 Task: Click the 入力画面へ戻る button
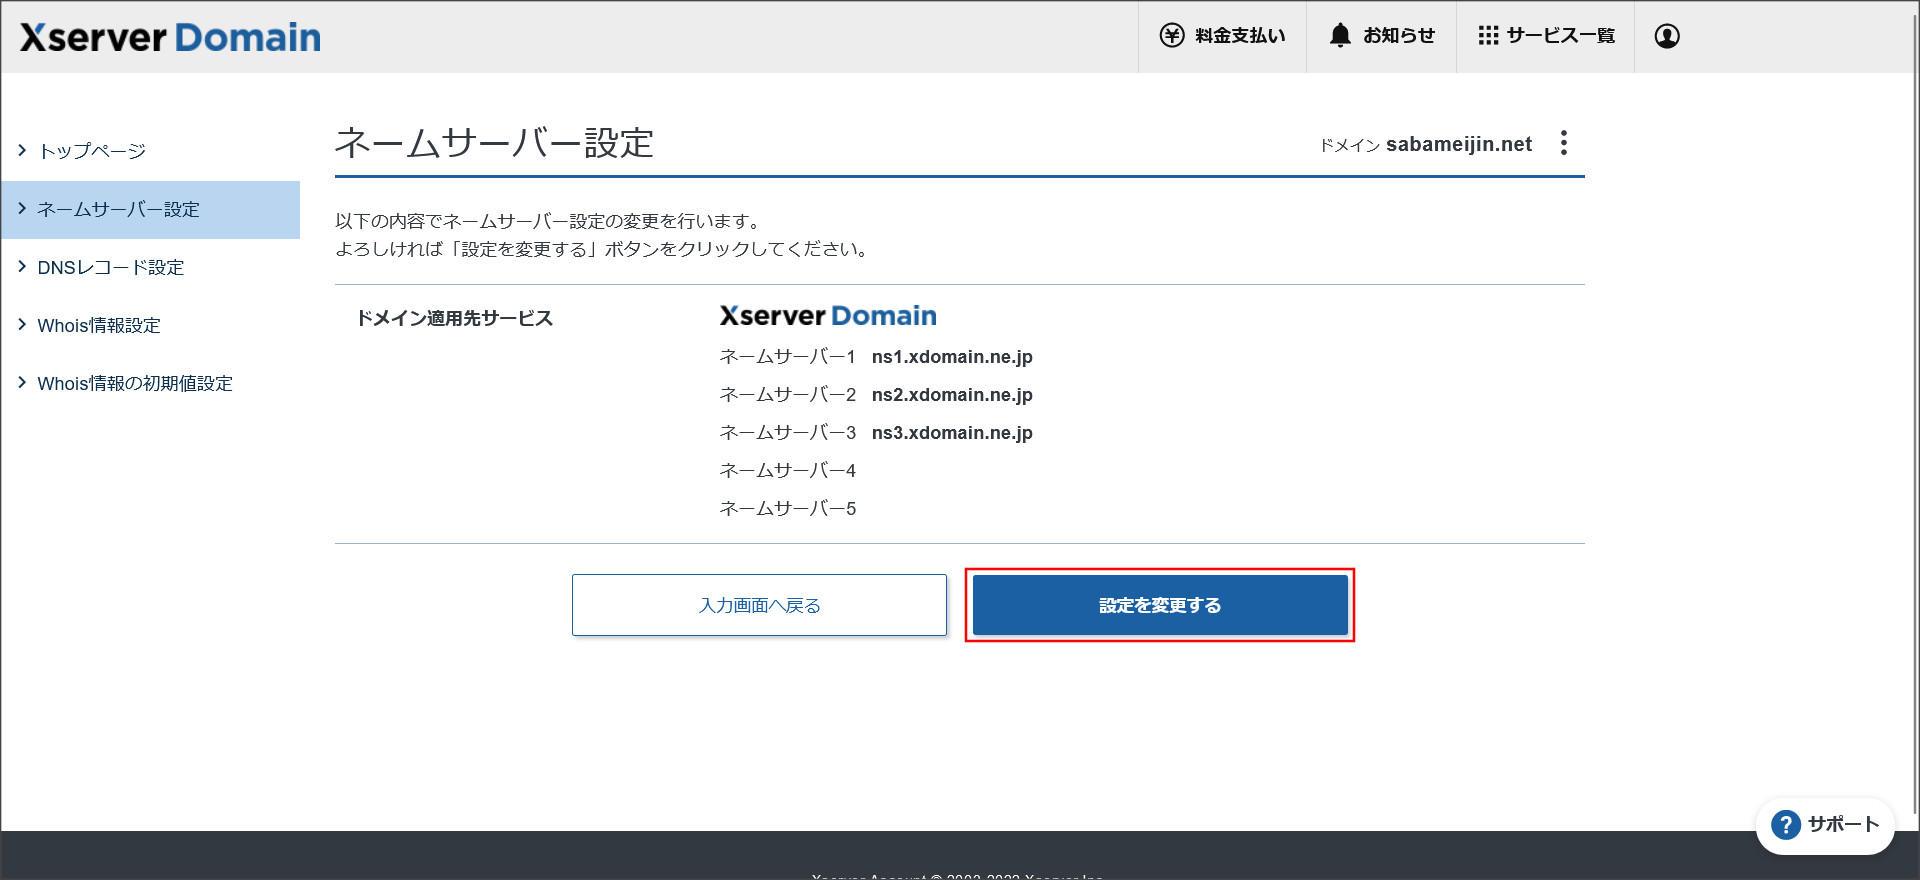coord(759,605)
